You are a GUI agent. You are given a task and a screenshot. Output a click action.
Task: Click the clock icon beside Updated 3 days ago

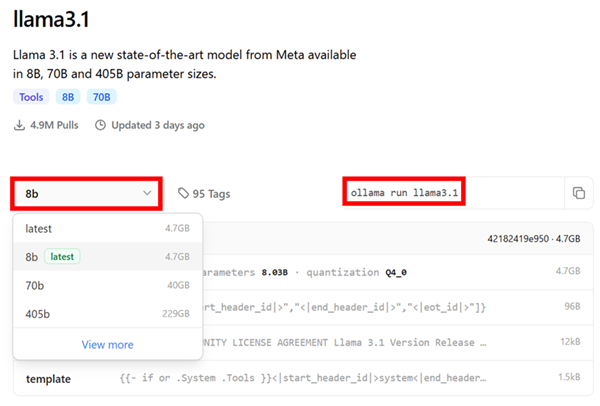pyautogui.click(x=100, y=125)
